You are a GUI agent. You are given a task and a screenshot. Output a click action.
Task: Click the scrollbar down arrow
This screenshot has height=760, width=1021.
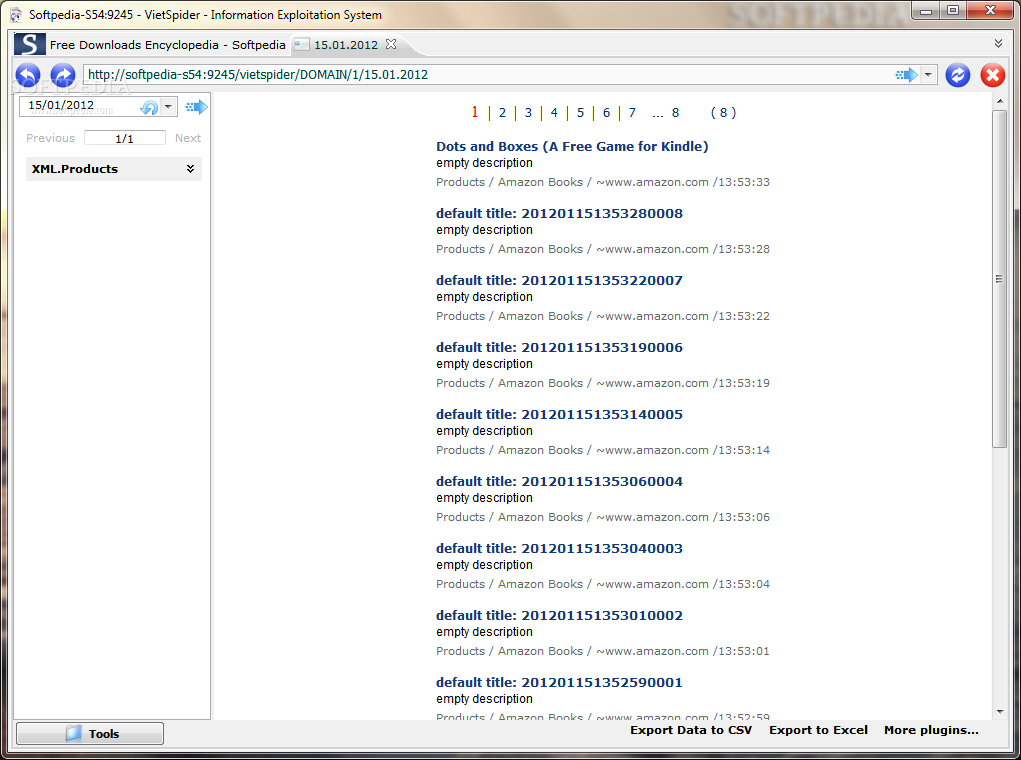pos(1000,712)
